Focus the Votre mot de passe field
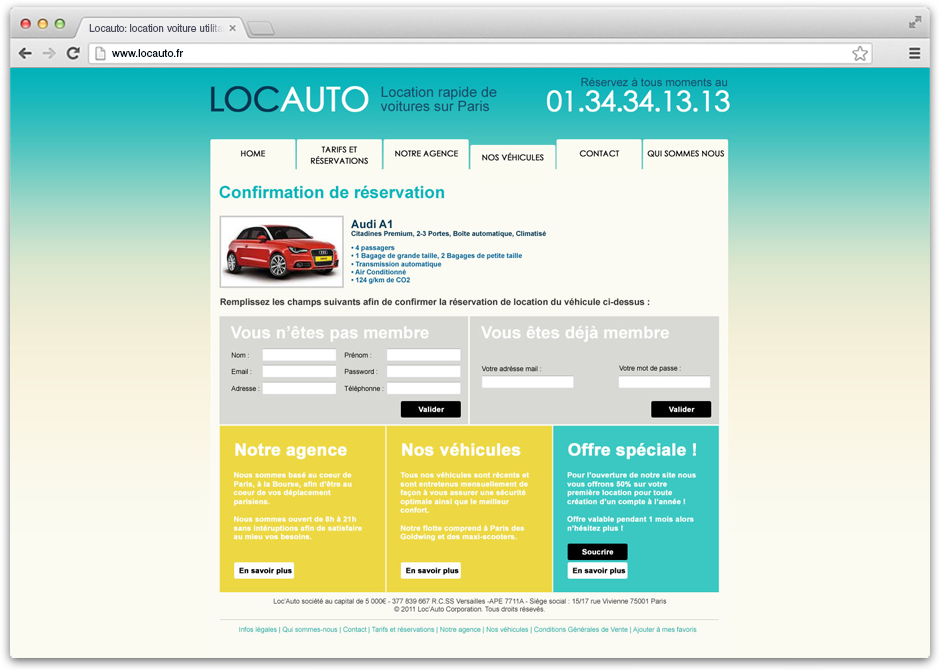Screen dimensions: 940x671 664,382
